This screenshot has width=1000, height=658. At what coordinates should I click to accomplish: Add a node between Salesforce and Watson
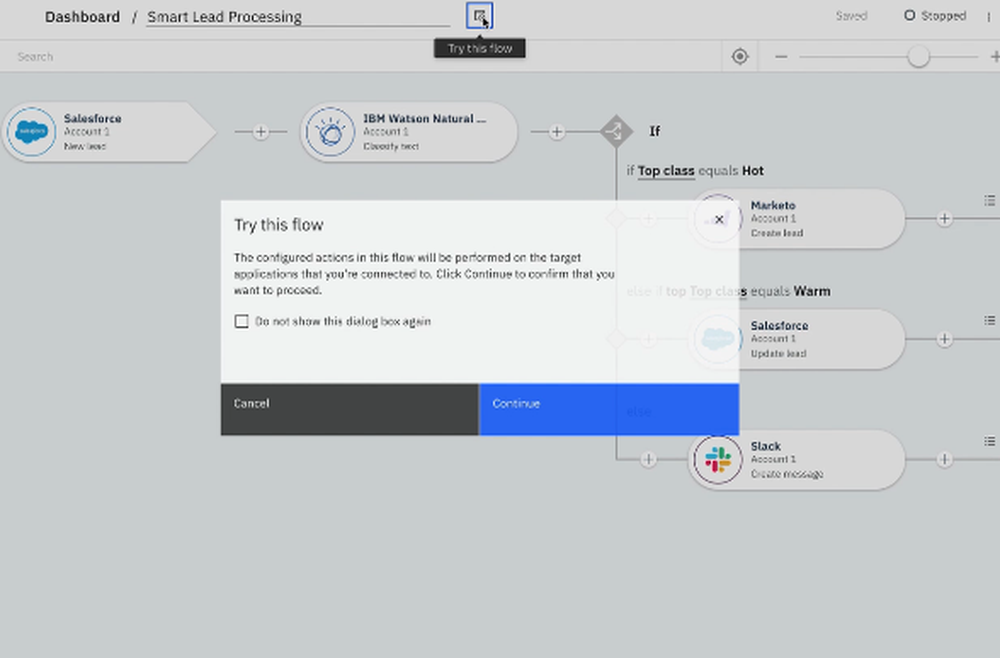260,132
